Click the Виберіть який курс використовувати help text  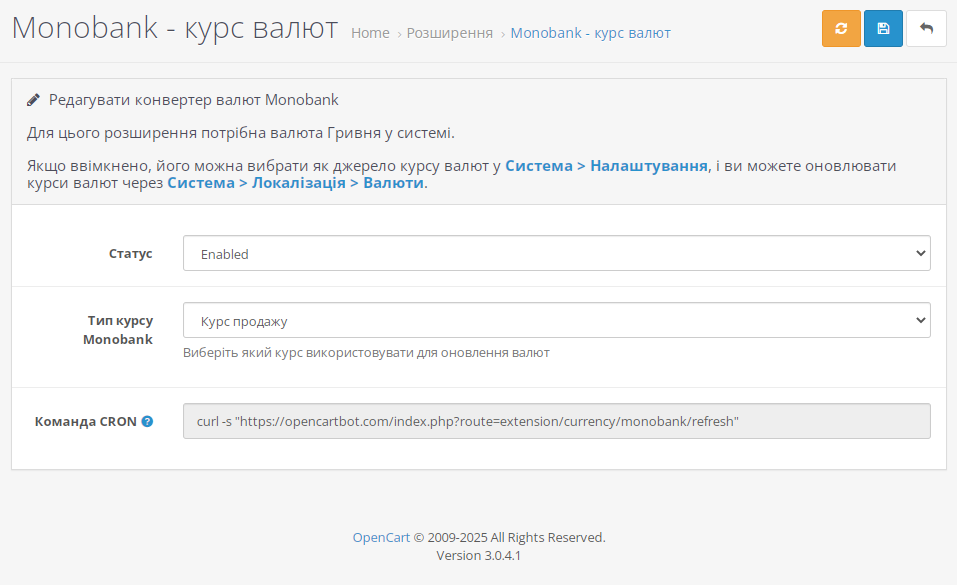tap(366, 353)
